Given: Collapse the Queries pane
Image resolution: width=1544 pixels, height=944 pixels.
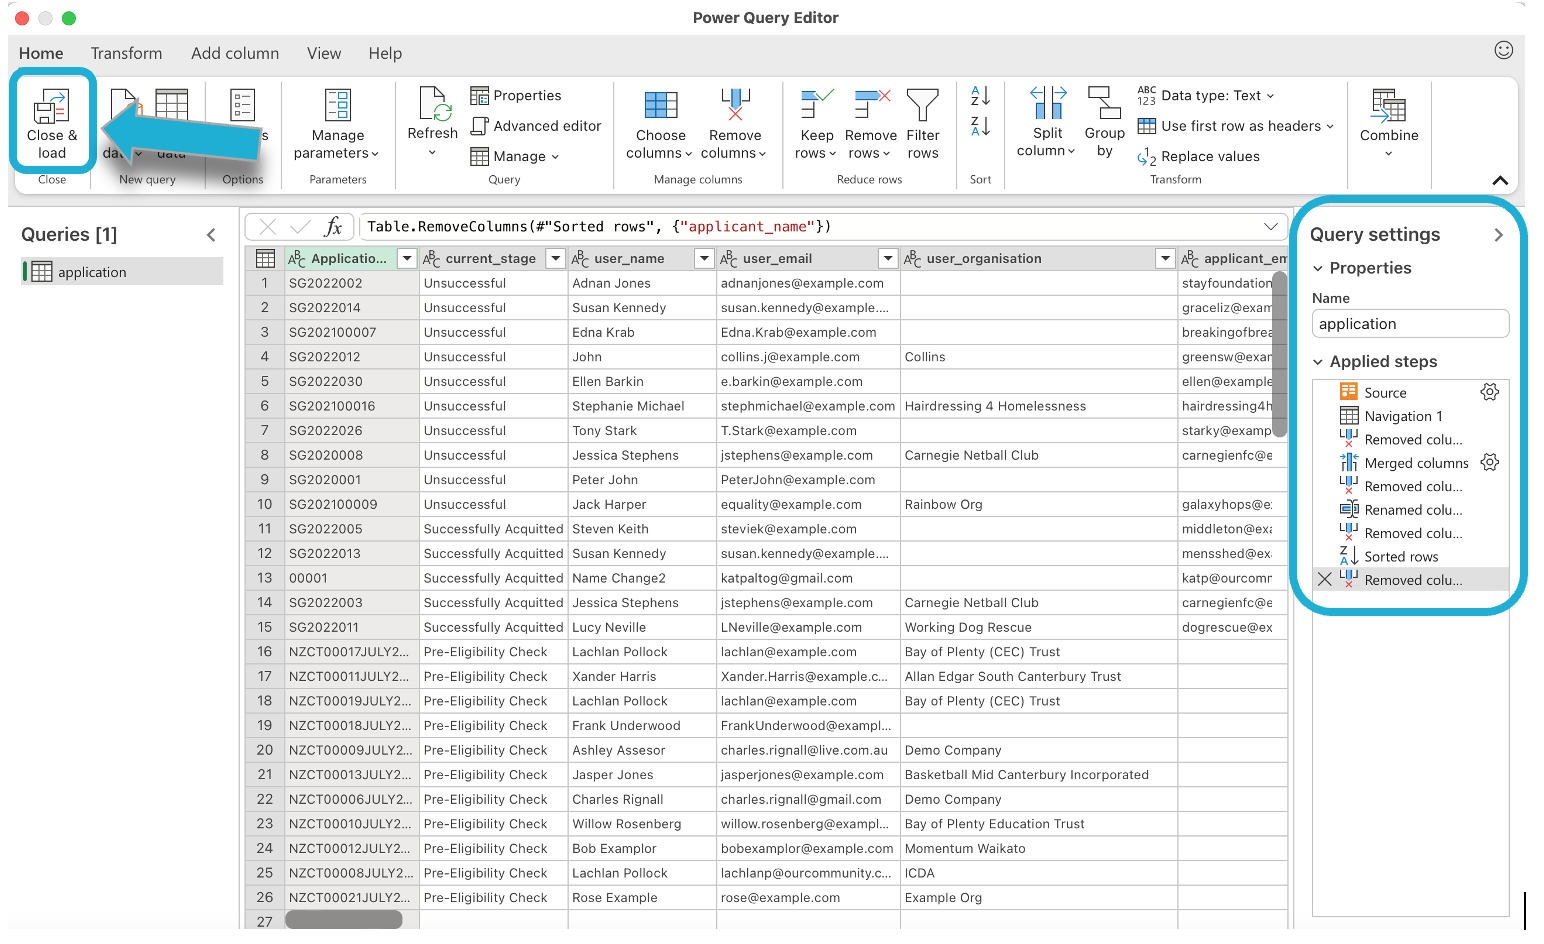Looking at the screenshot, I should (x=211, y=235).
